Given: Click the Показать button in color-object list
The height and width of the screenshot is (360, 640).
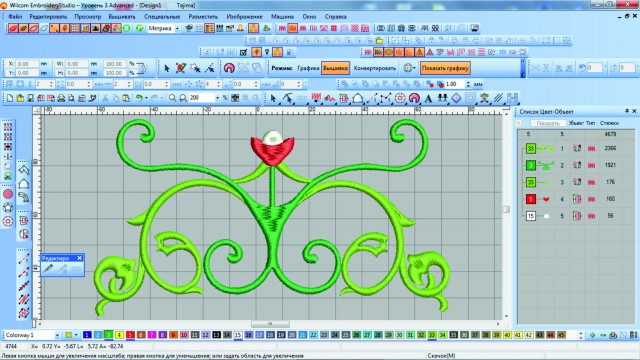Looking at the screenshot, I should click(548, 123).
